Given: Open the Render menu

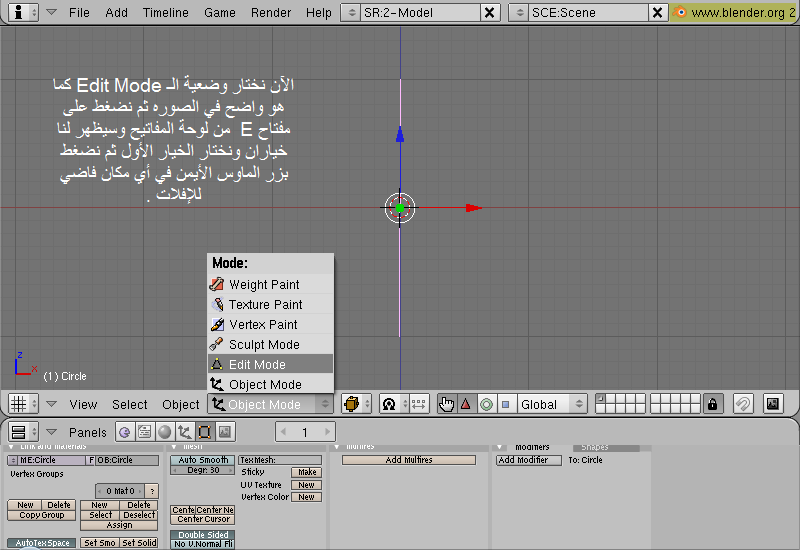Looking at the screenshot, I should tap(270, 12).
